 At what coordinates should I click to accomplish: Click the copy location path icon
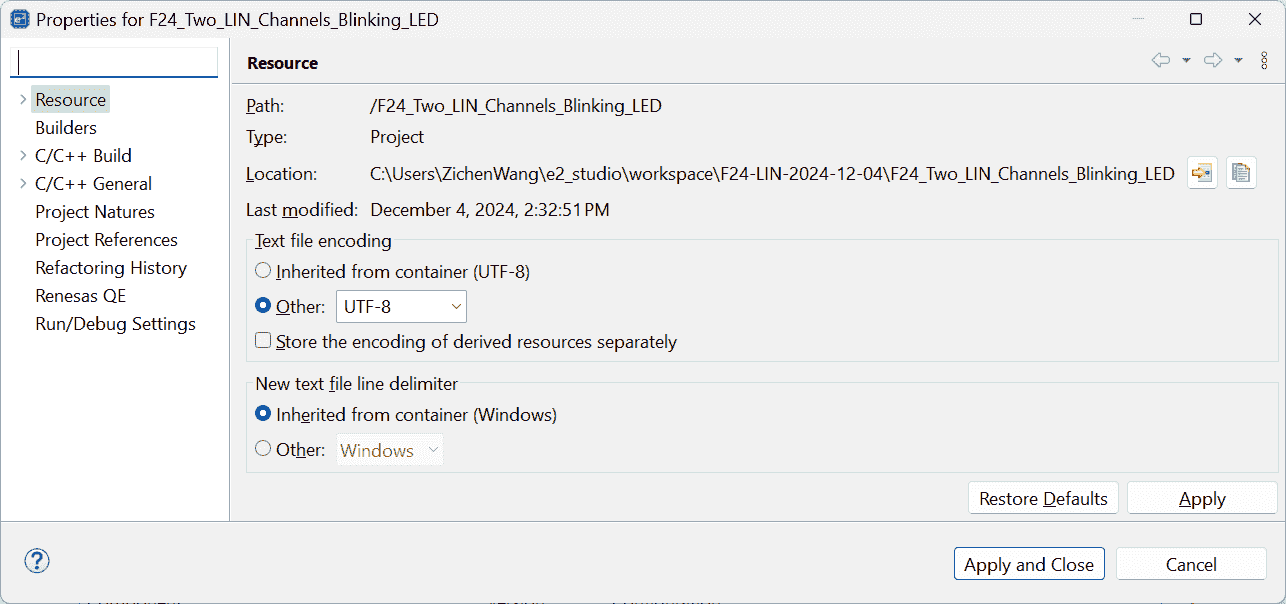pyautogui.click(x=1241, y=173)
